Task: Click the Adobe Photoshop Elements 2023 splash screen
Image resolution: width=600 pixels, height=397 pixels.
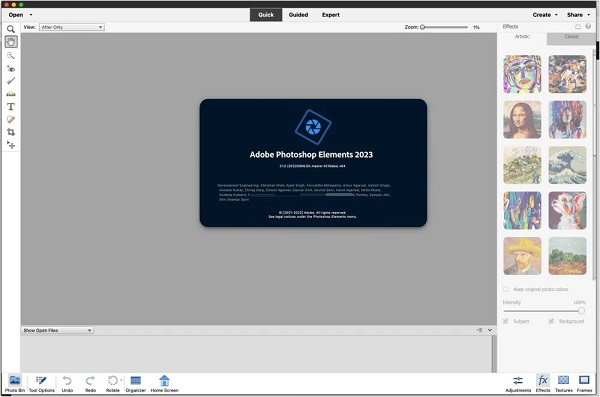Action: [x=313, y=163]
